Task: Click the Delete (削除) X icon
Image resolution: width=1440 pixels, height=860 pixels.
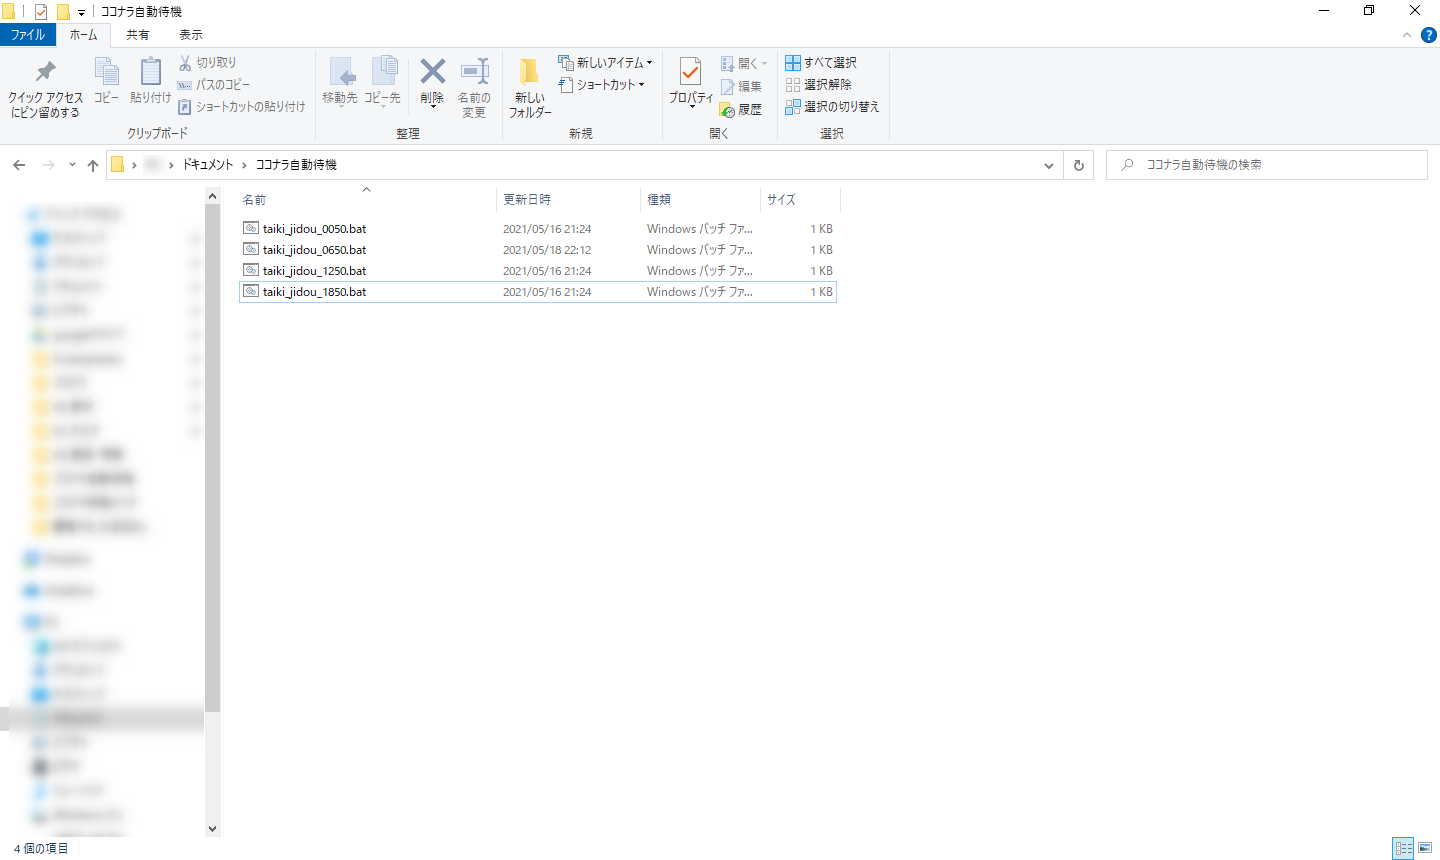Action: click(432, 72)
